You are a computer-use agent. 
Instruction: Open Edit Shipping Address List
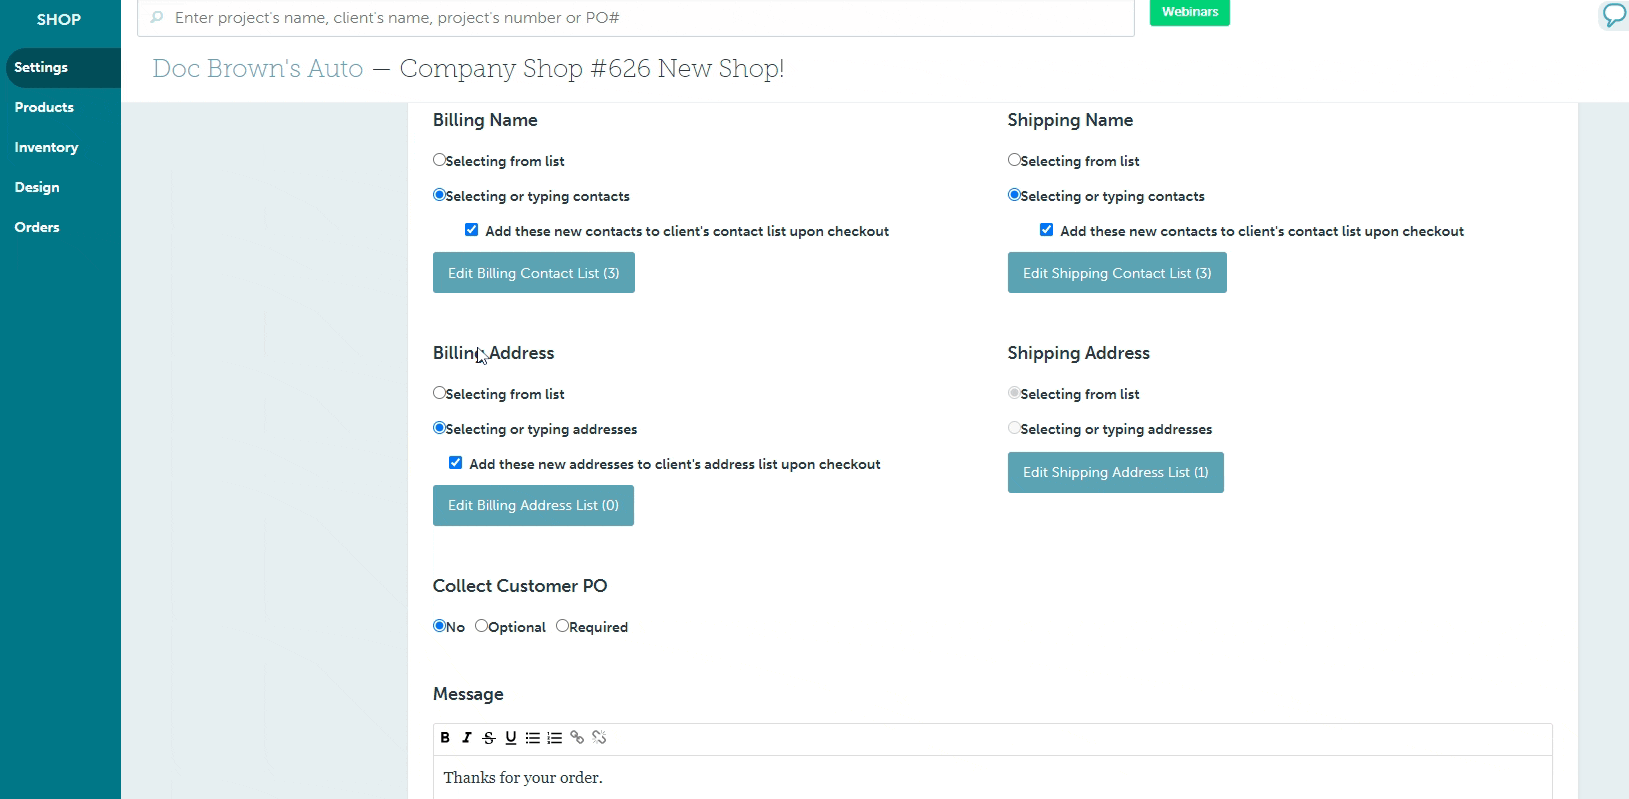click(x=1115, y=472)
